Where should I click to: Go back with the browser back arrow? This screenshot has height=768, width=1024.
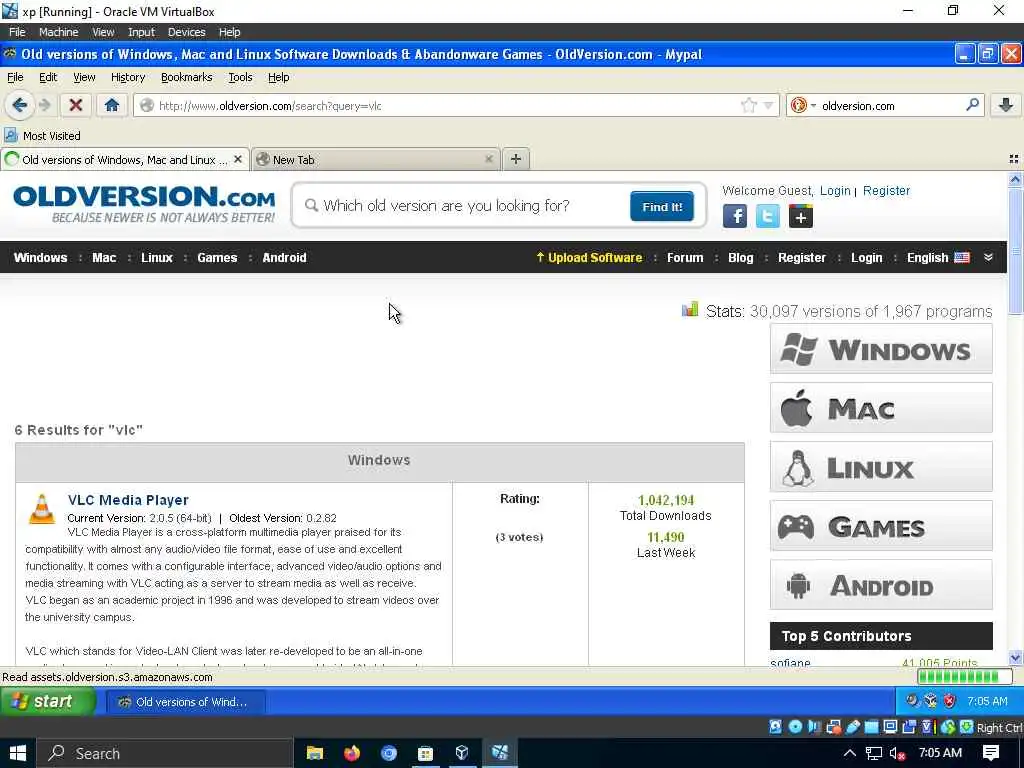20,105
